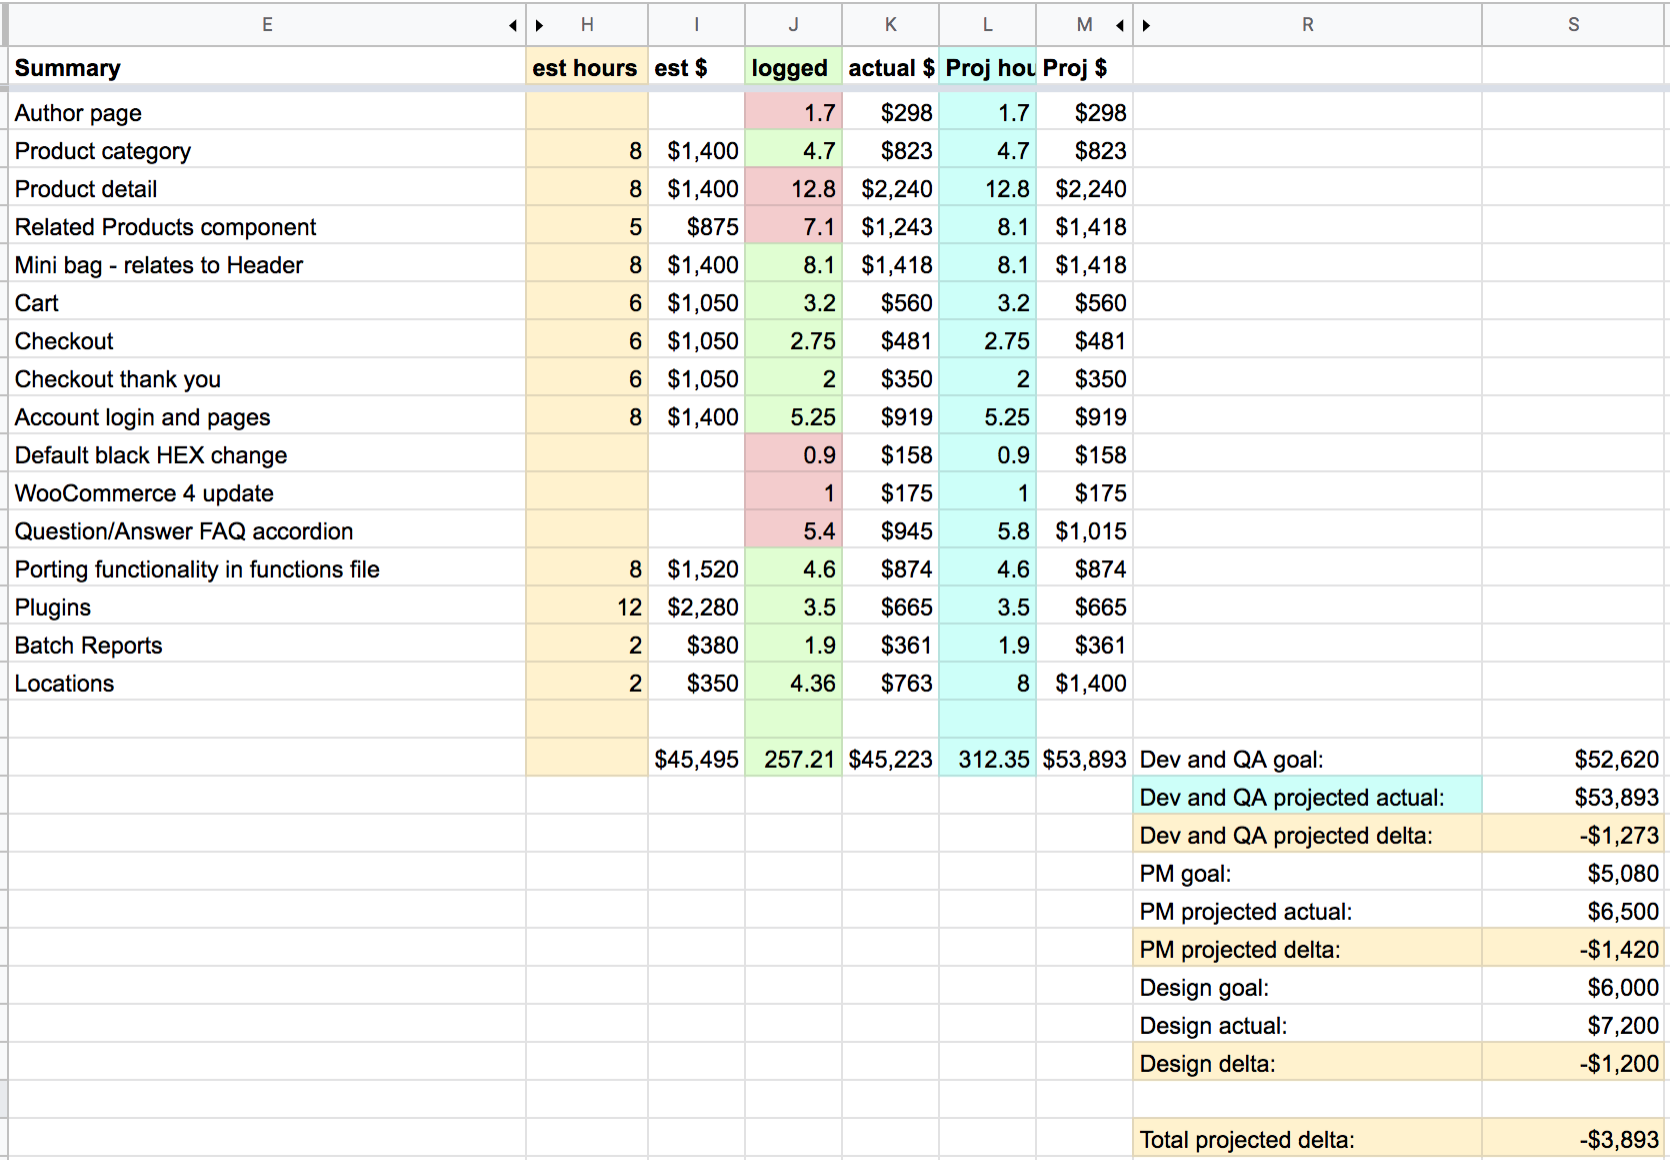The height and width of the screenshot is (1160, 1670).
Task: Click the 12.8 logged cell for Product detail
Action: [x=793, y=188]
